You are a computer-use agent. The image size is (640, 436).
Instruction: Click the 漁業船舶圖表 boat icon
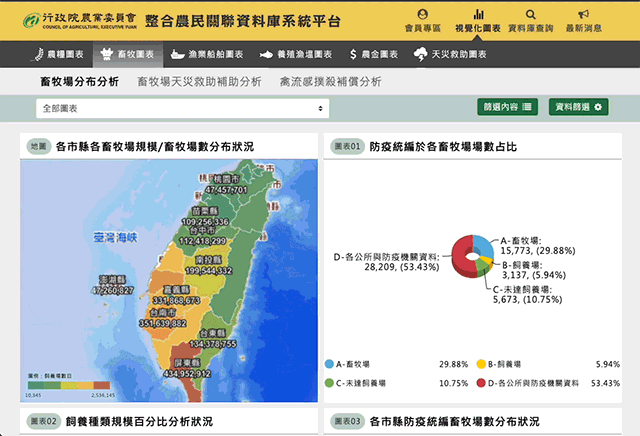178,54
